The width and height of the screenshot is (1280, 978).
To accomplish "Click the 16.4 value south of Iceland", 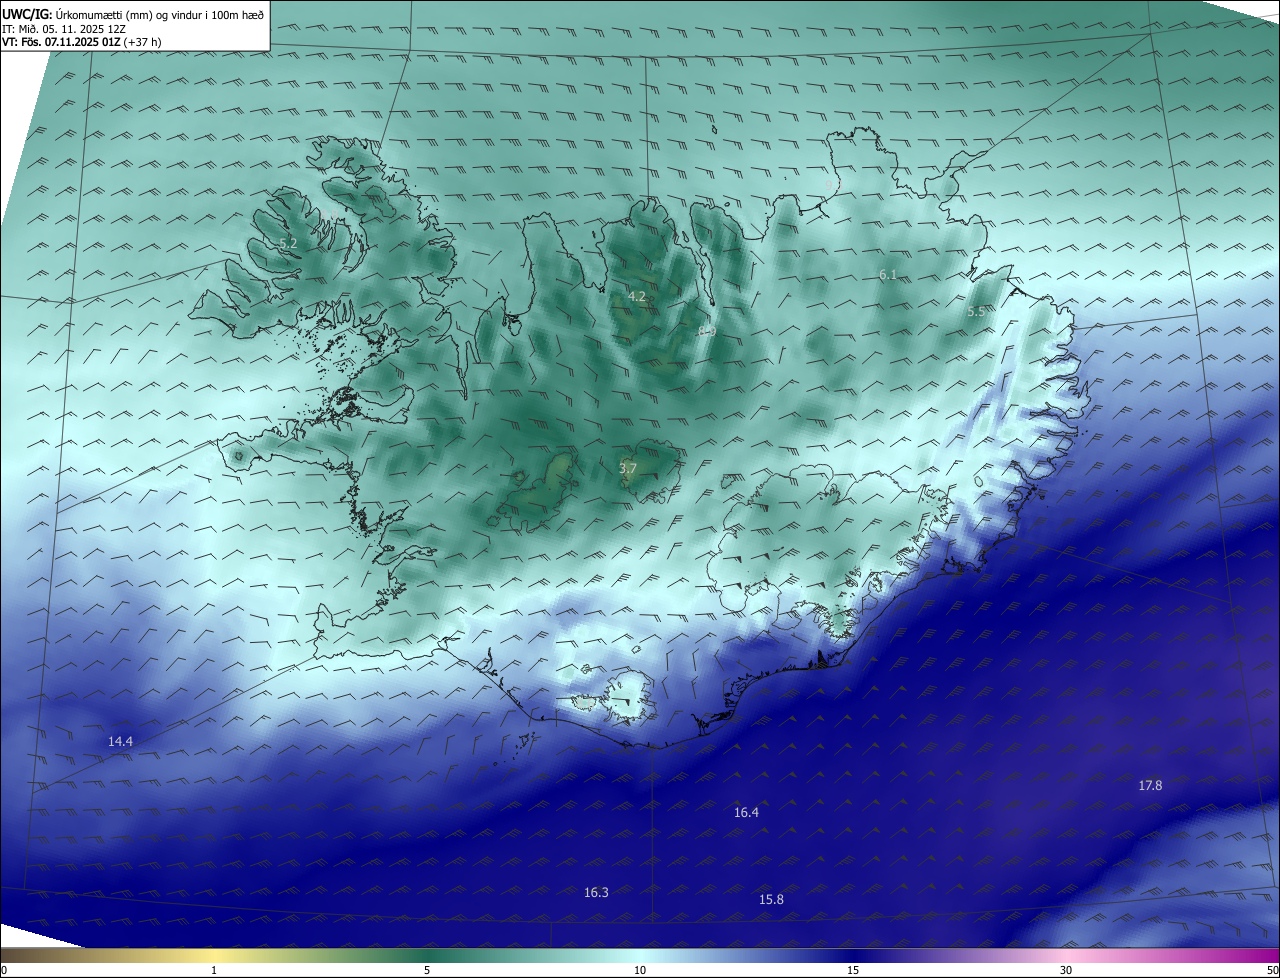I will point(746,813).
